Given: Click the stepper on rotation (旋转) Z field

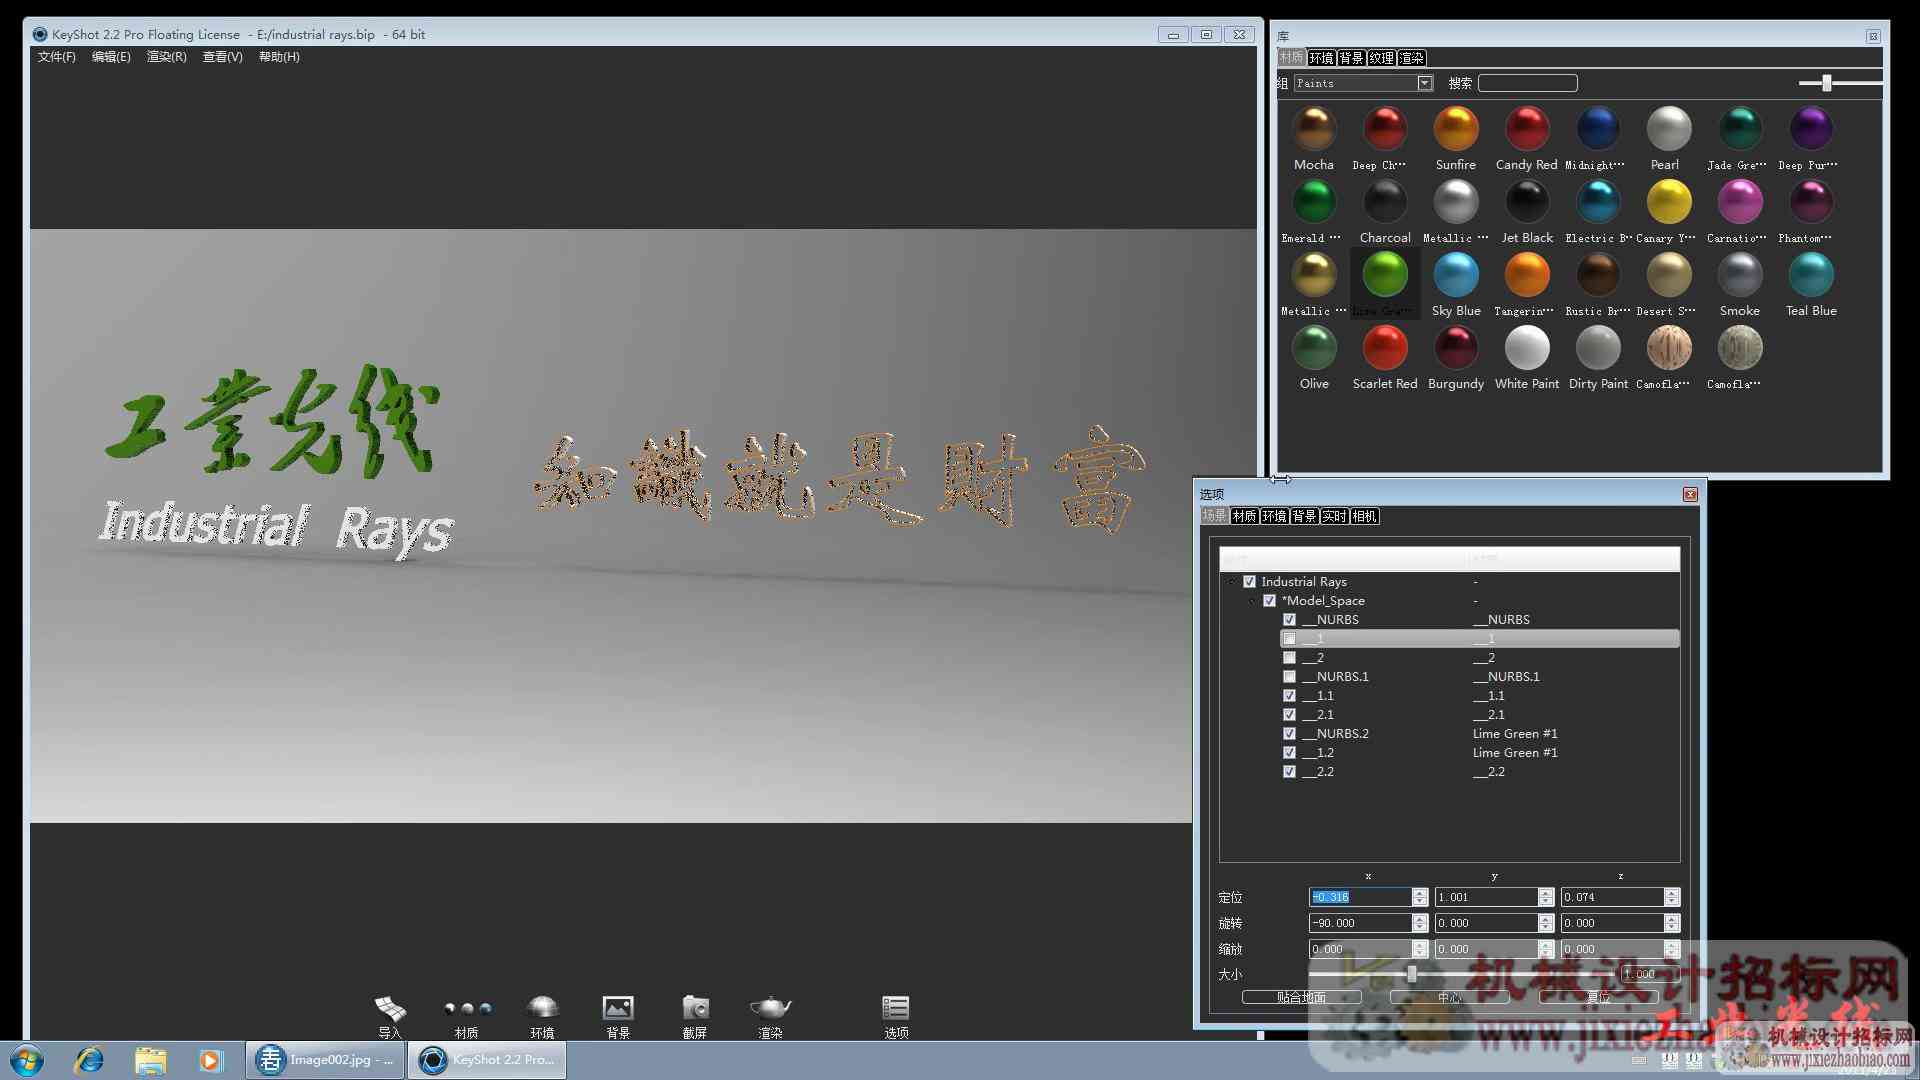Looking at the screenshot, I should pos(1672,923).
